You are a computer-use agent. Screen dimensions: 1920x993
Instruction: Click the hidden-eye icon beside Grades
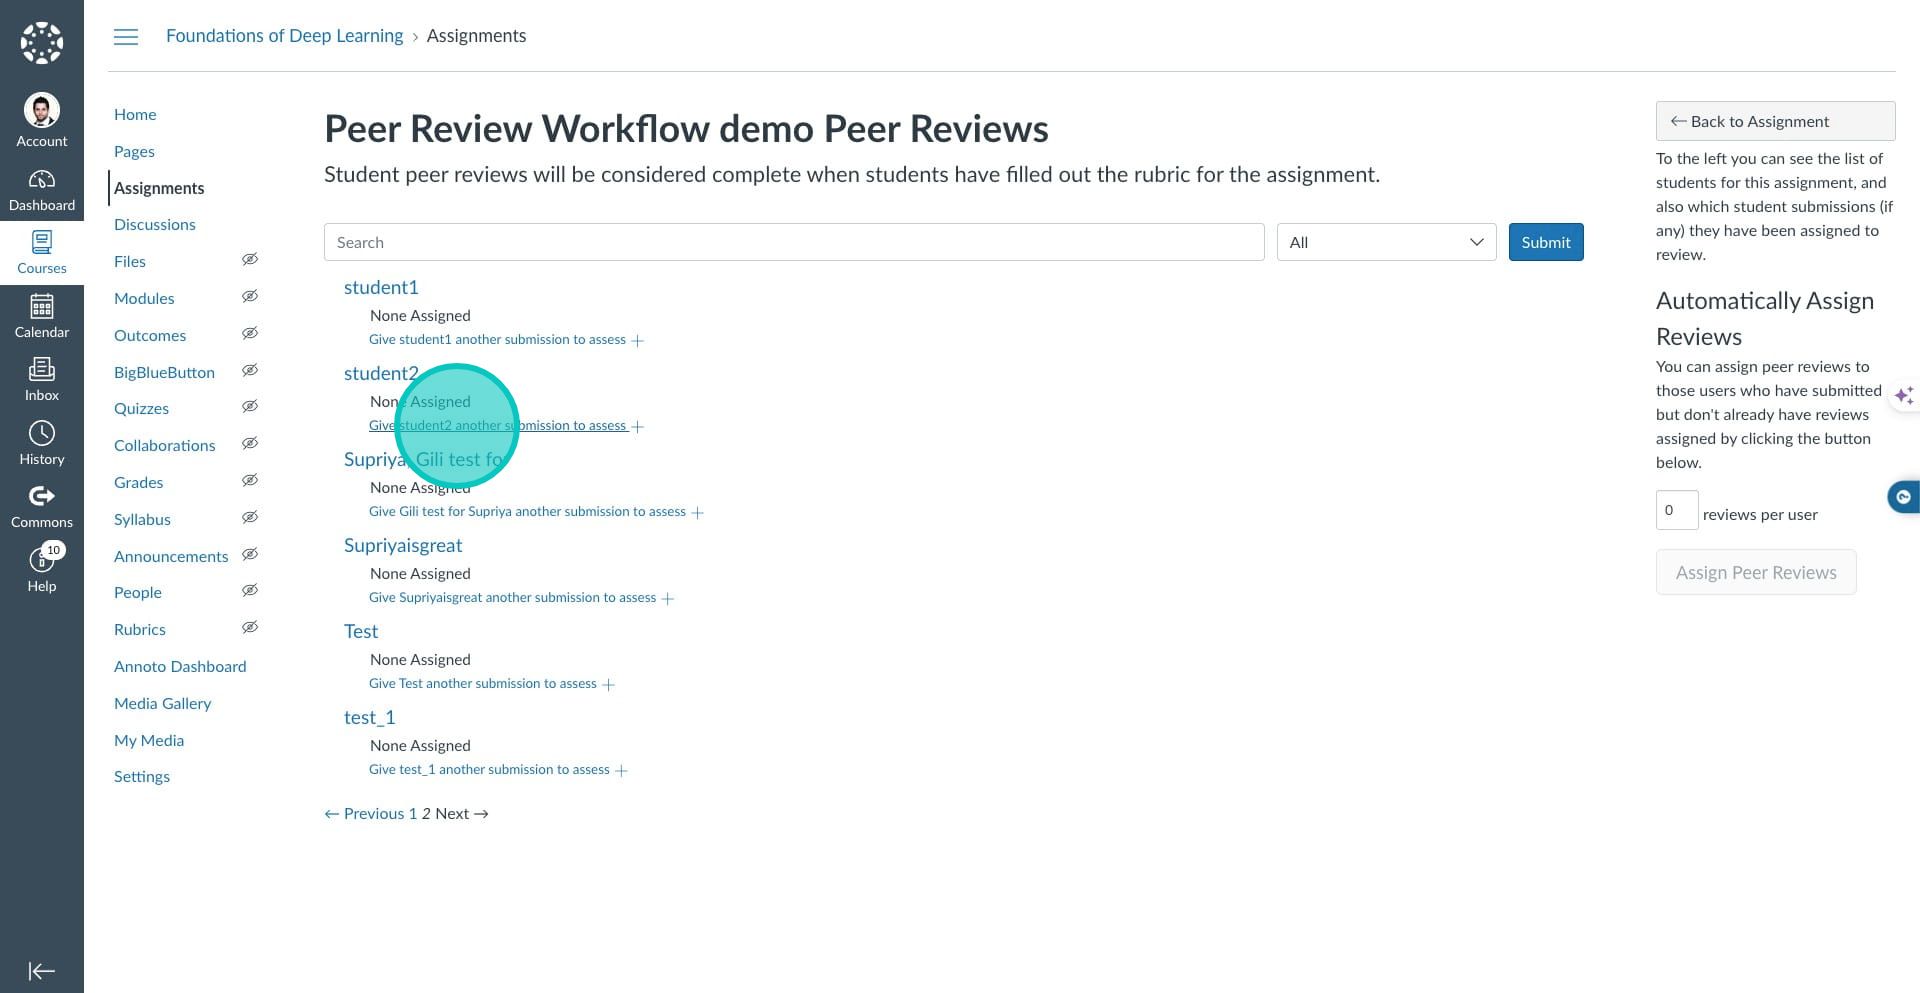click(x=250, y=481)
